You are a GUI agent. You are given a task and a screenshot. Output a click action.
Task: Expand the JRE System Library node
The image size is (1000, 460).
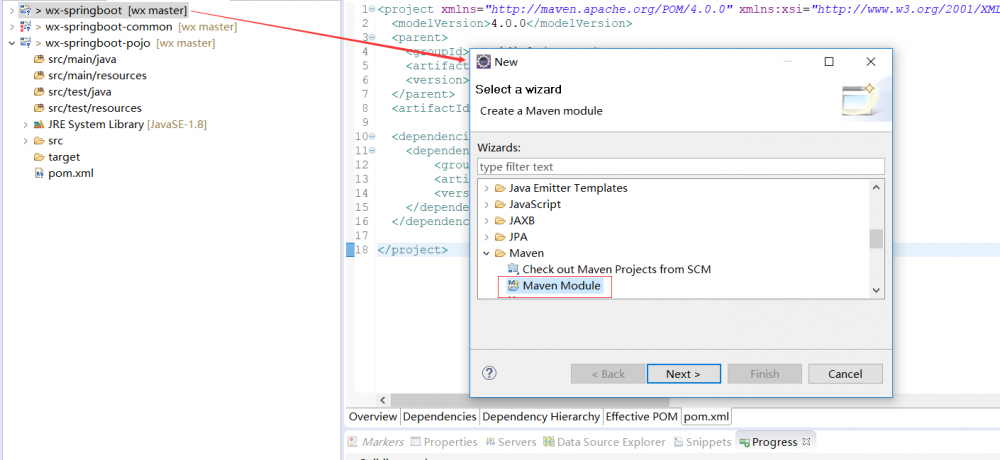point(26,124)
